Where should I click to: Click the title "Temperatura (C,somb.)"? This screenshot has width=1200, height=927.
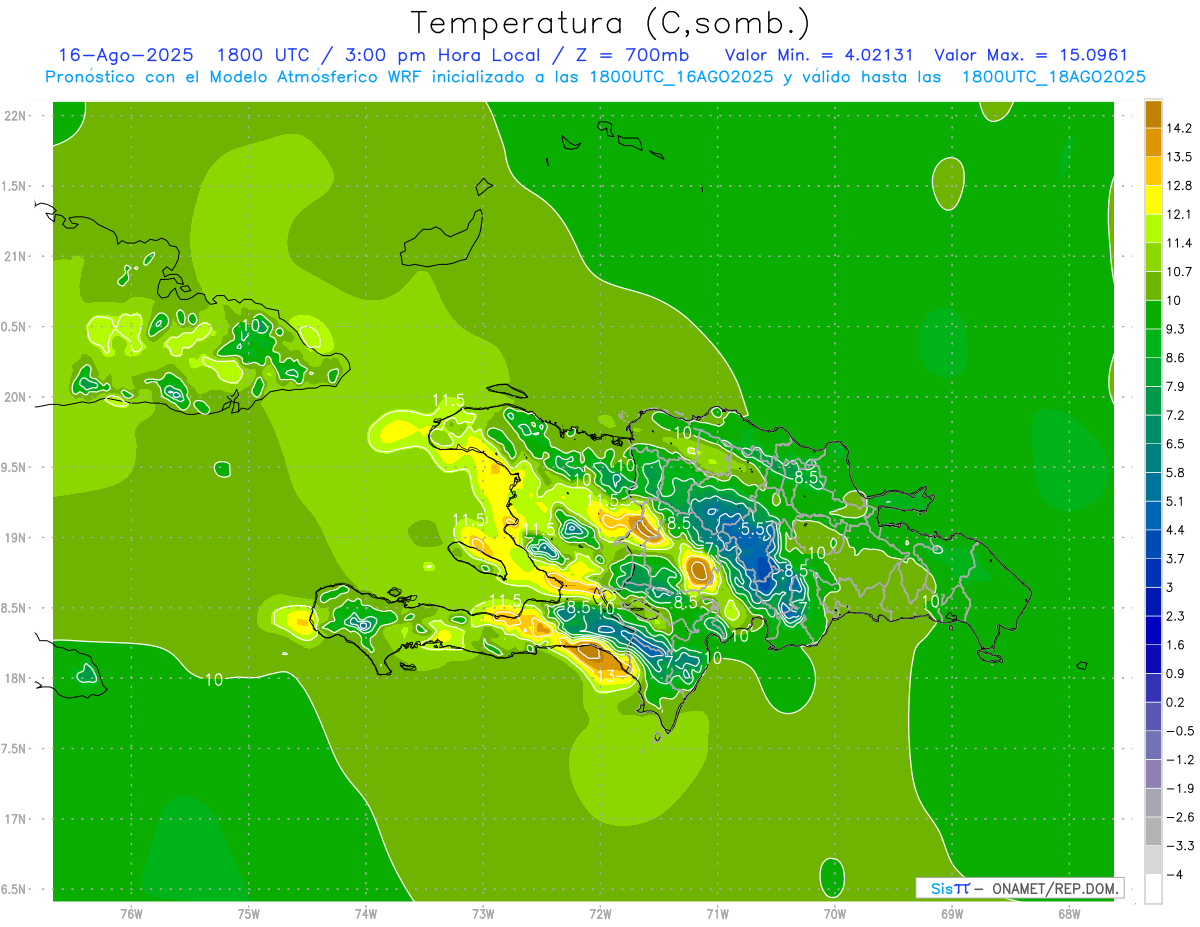[x=611, y=23]
